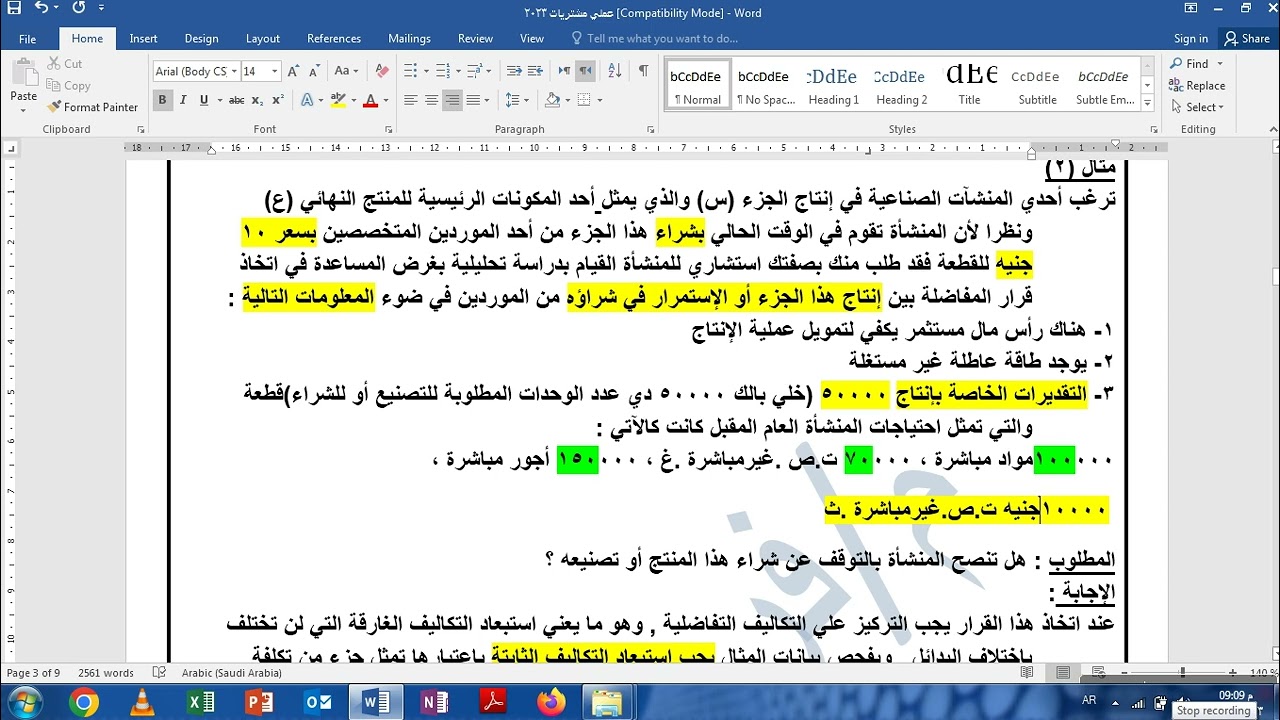Center the paragraph text
This screenshot has width=1280, height=720.
pos(431,100)
